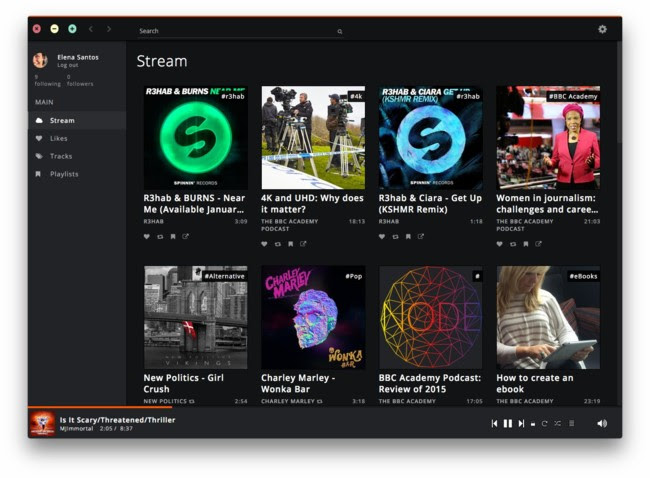Skip to previous track
This screenshot has width=650, height=478.
(494, 423)
